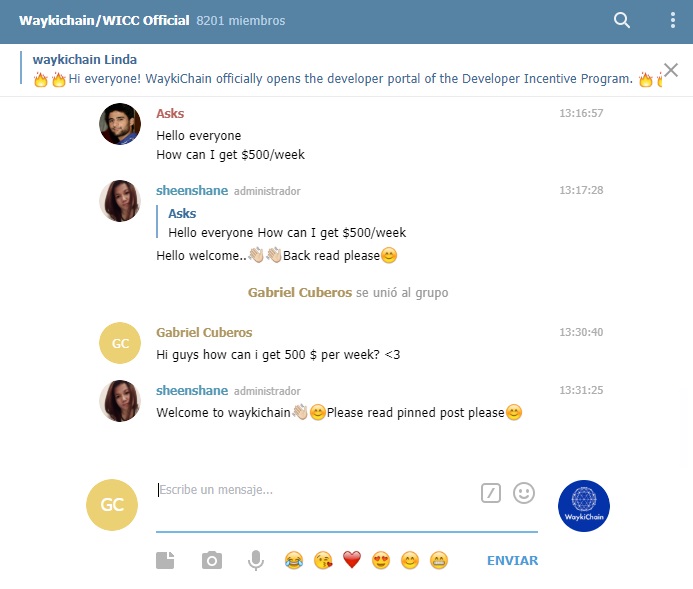Insert the heart-eyes emoji

(381, 560)
